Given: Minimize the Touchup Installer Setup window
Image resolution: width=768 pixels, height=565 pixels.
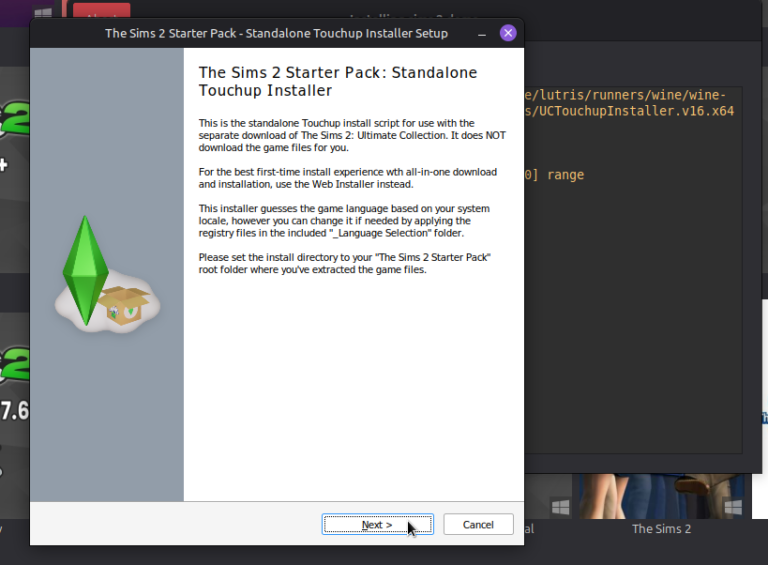Looking at the screenshot, I should click(x=481, y=33).
